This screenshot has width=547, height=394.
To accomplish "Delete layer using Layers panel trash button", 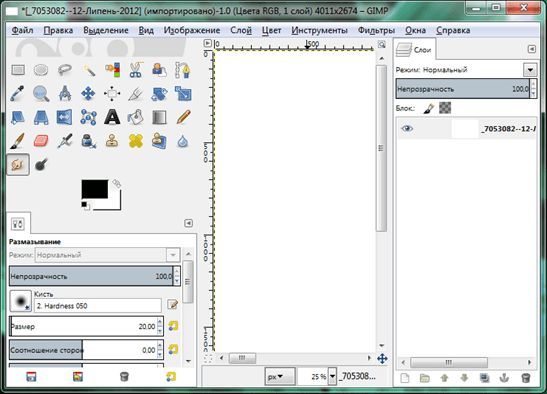I will point(525,378).
